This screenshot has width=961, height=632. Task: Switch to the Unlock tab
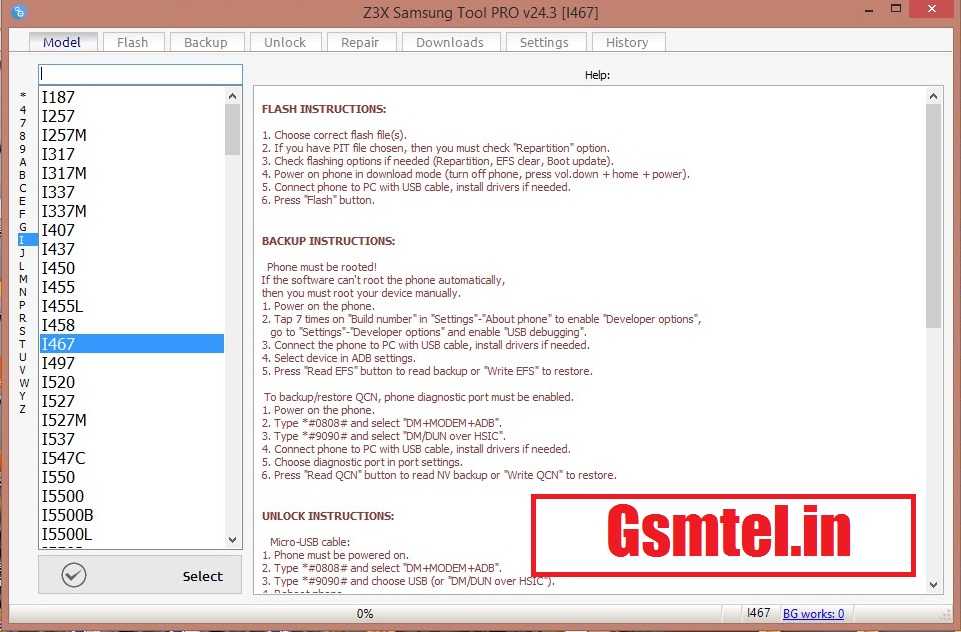point(285,42)
